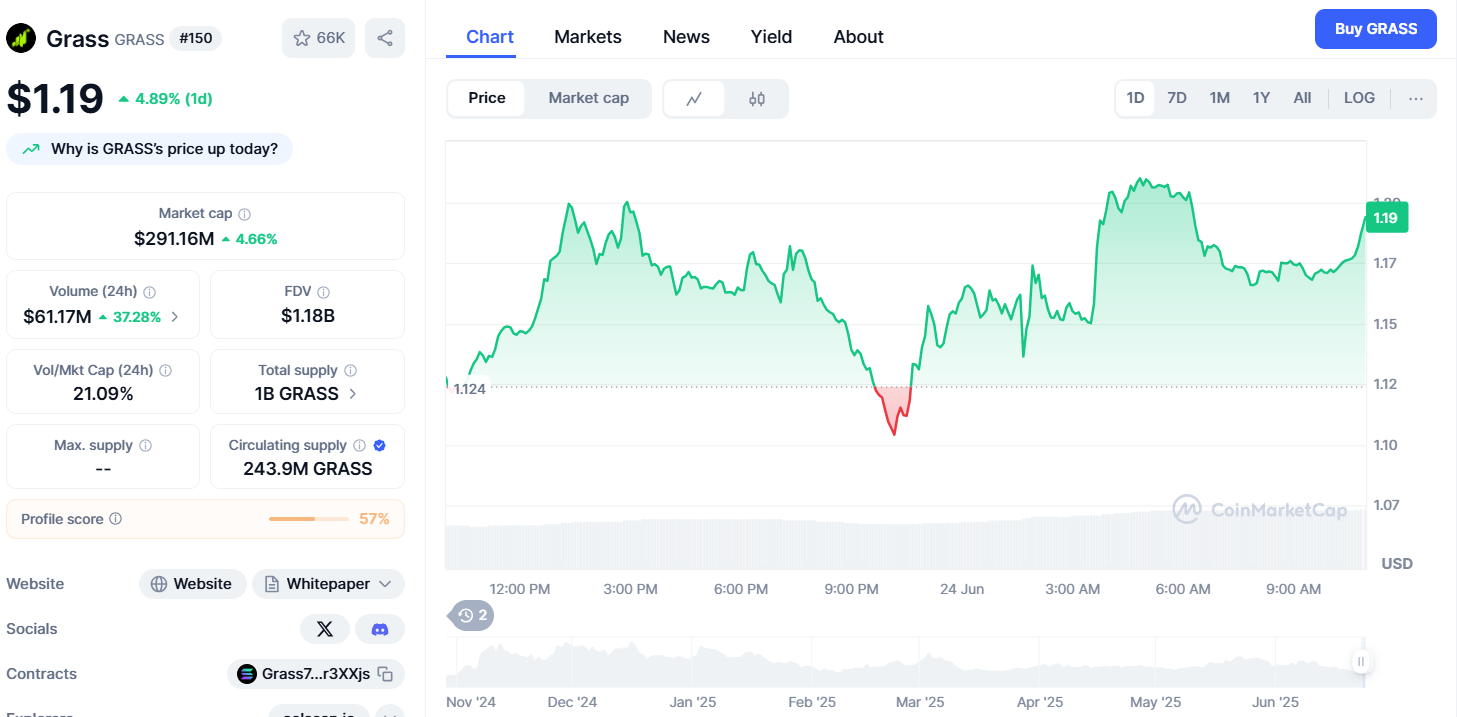Open the Discord social link
The width and height of the screenshot is (1457, 717).
pyautogui.click(x=380, y=629)
